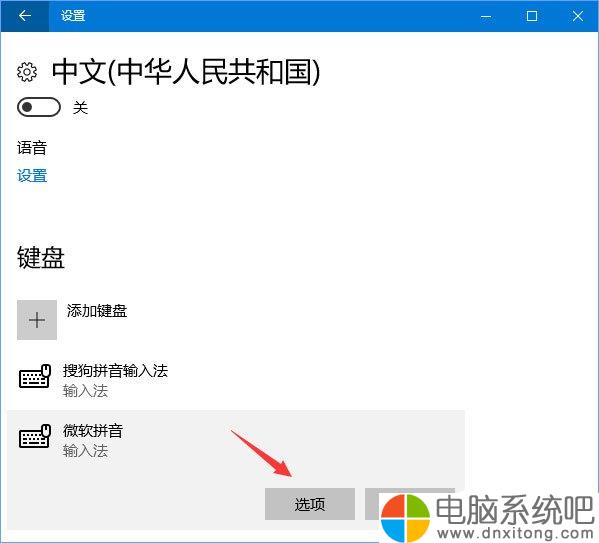Click the 中文(中华人民共和国) page heading
This screenshot has height=543, width=599.
click(186, 72)
